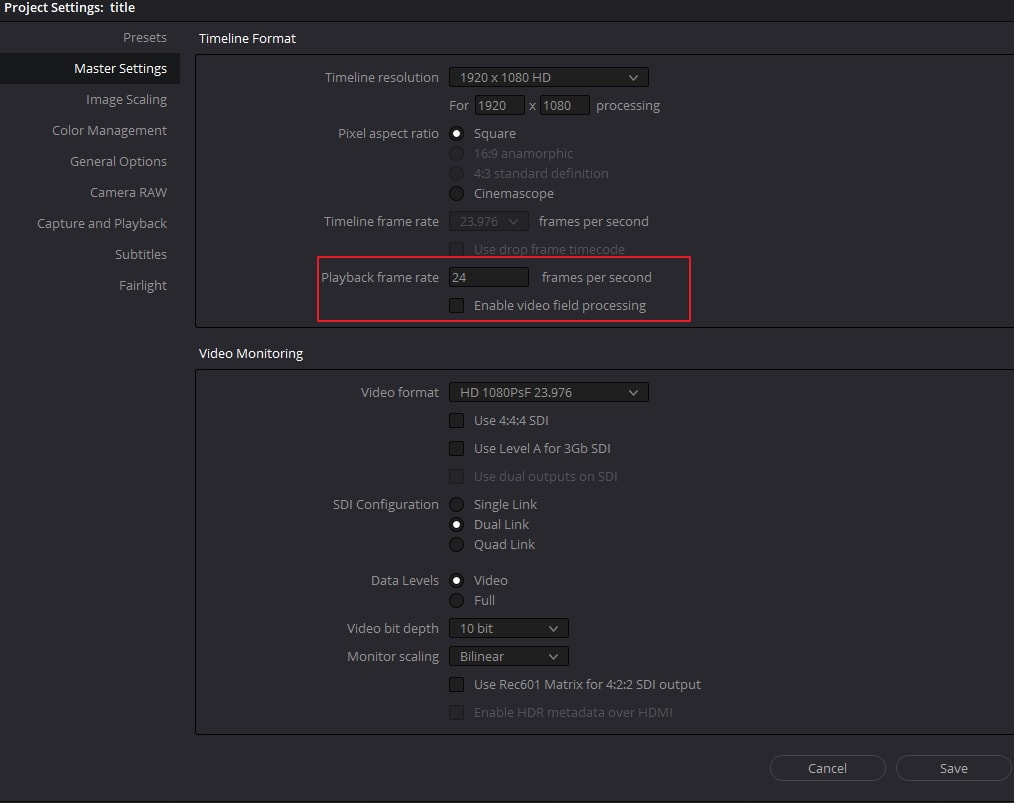Open the Video format dropdown

pyautogui.click(x=548, y=393)
